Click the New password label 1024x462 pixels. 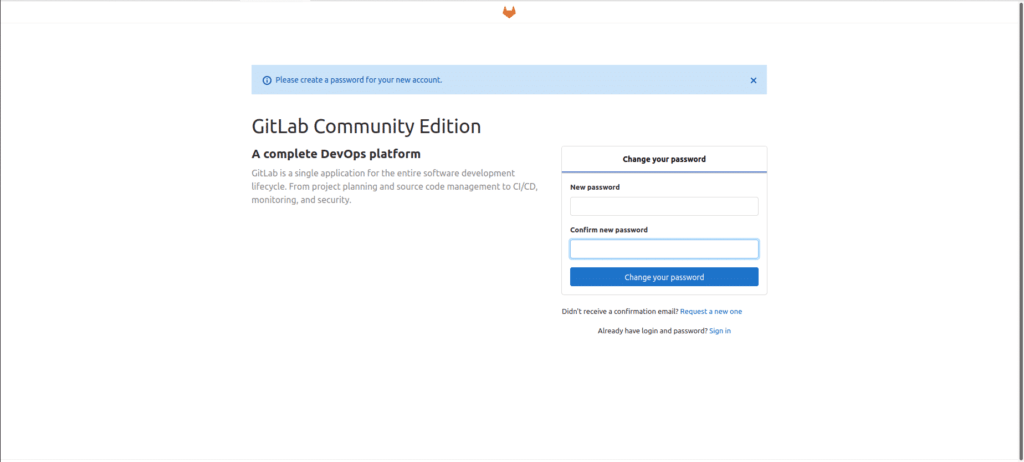(x=595, y=187)
